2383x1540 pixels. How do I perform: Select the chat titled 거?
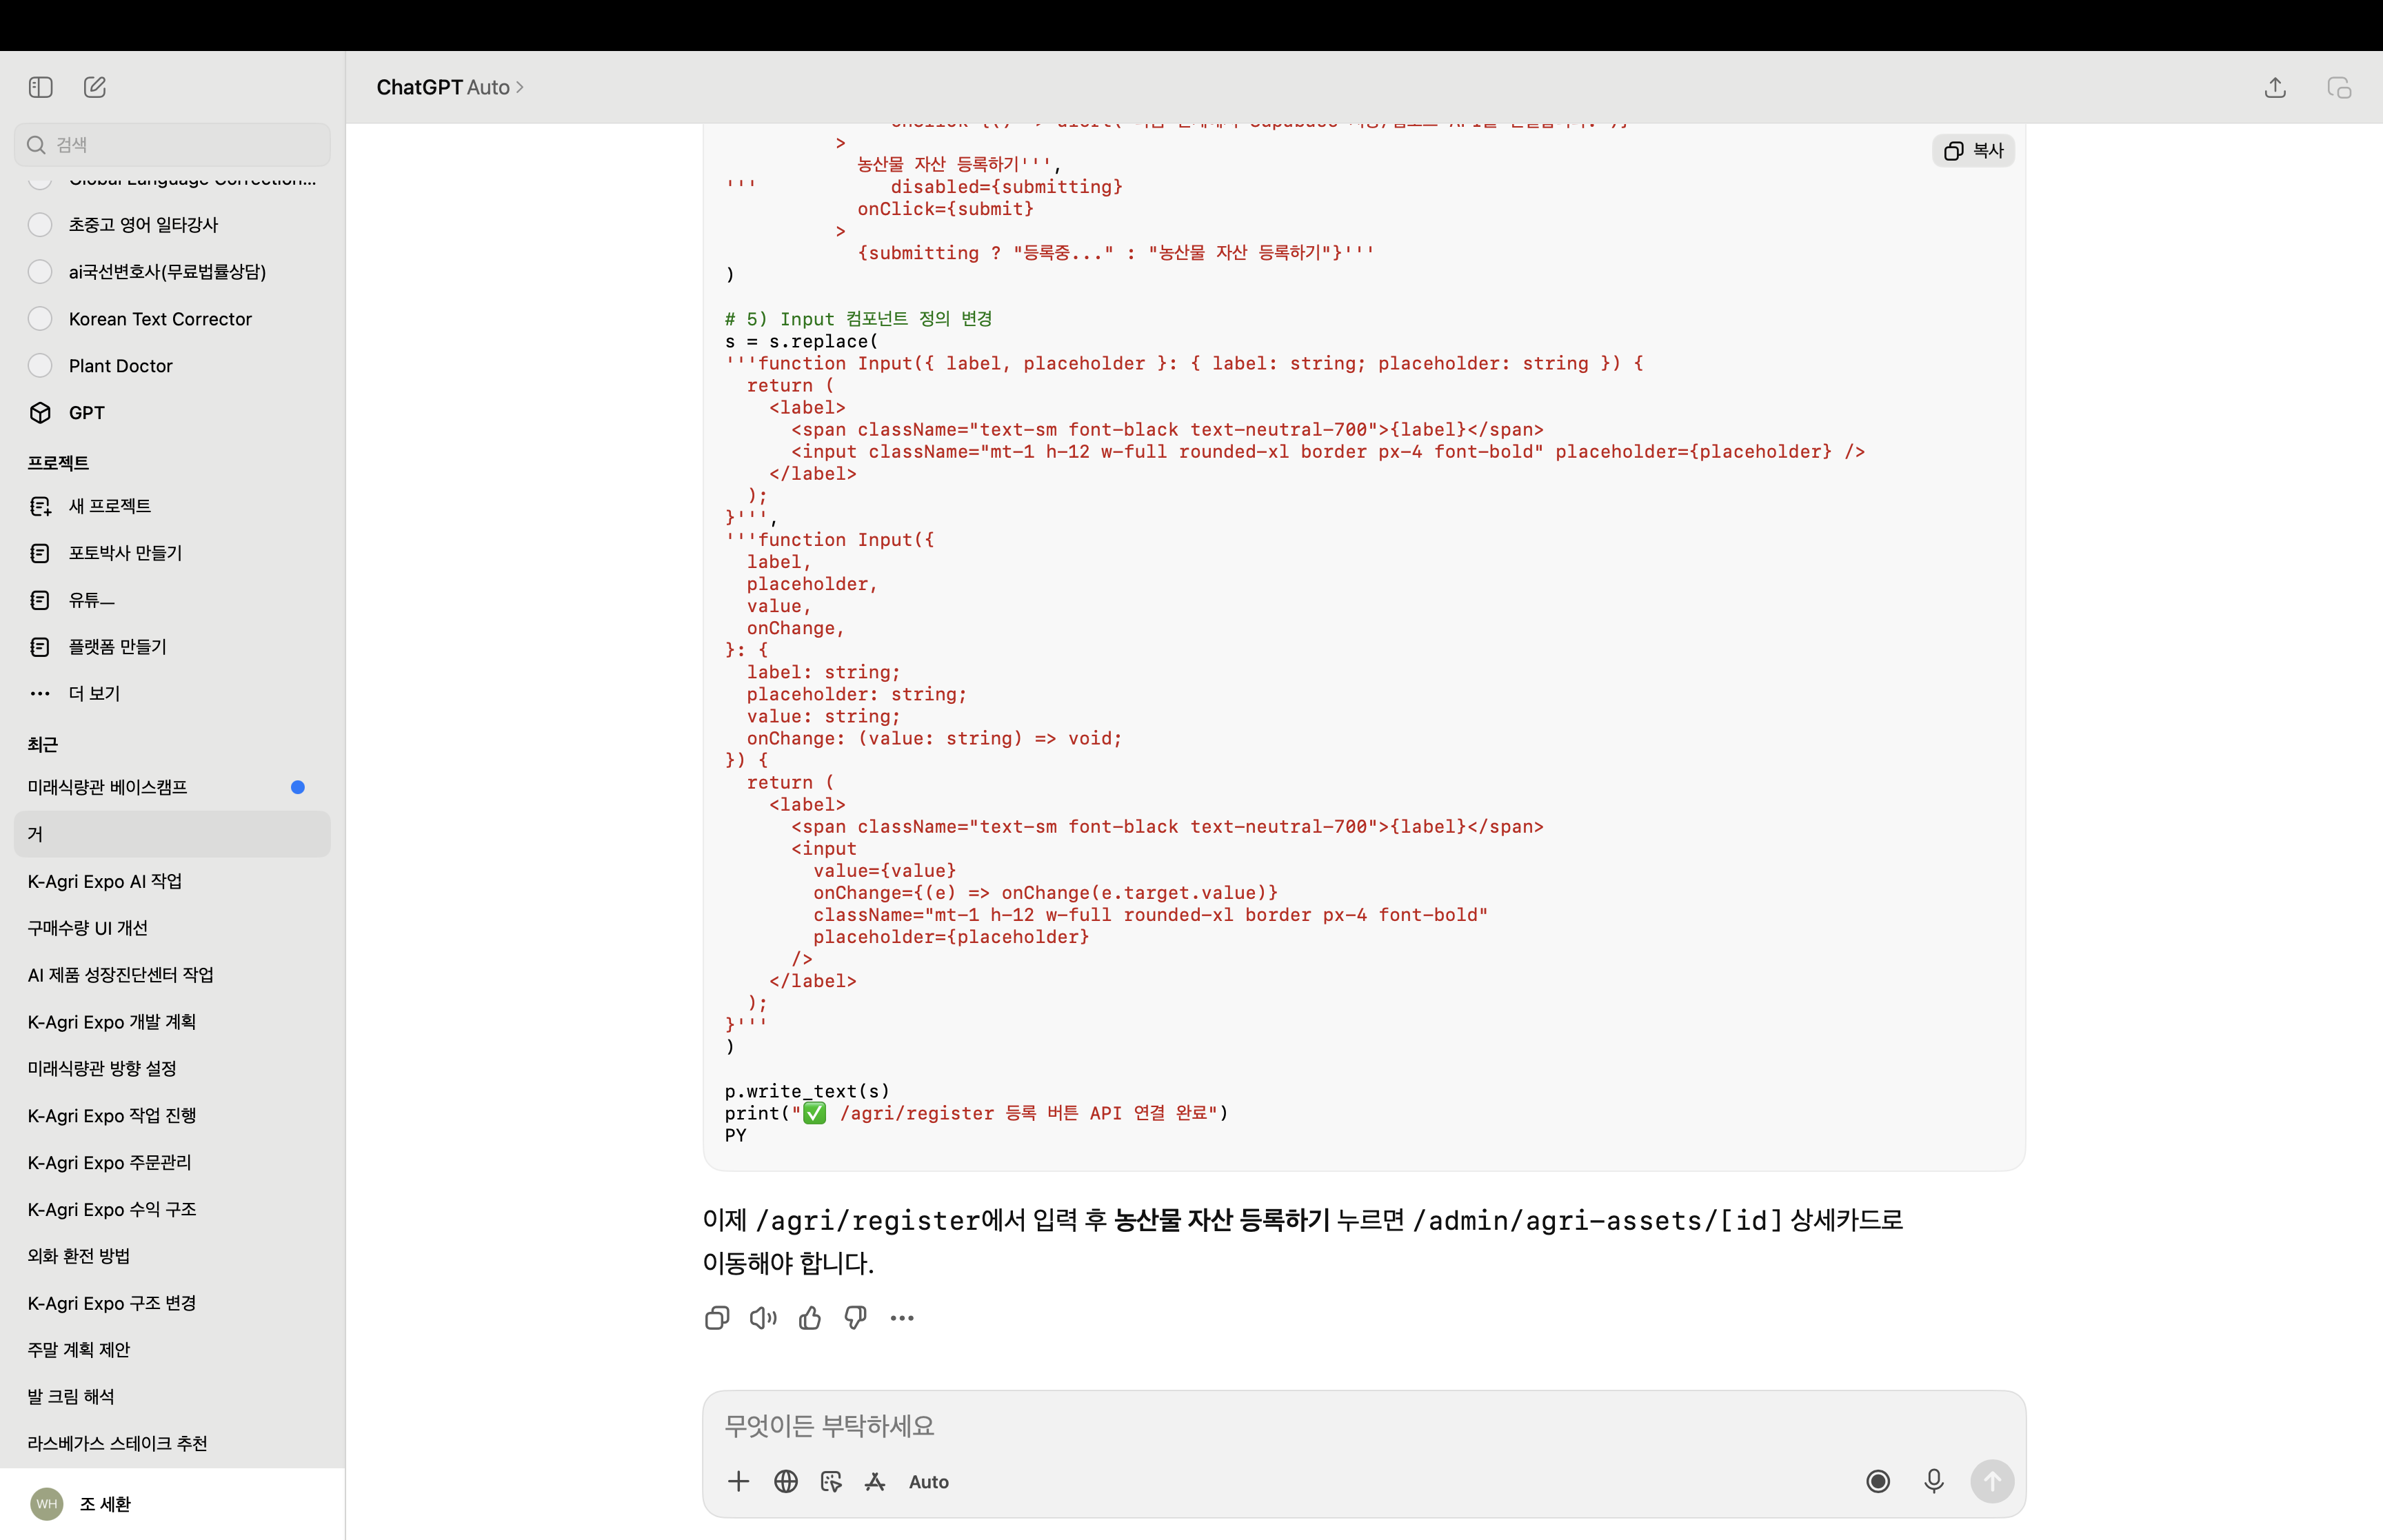[172, 834]
